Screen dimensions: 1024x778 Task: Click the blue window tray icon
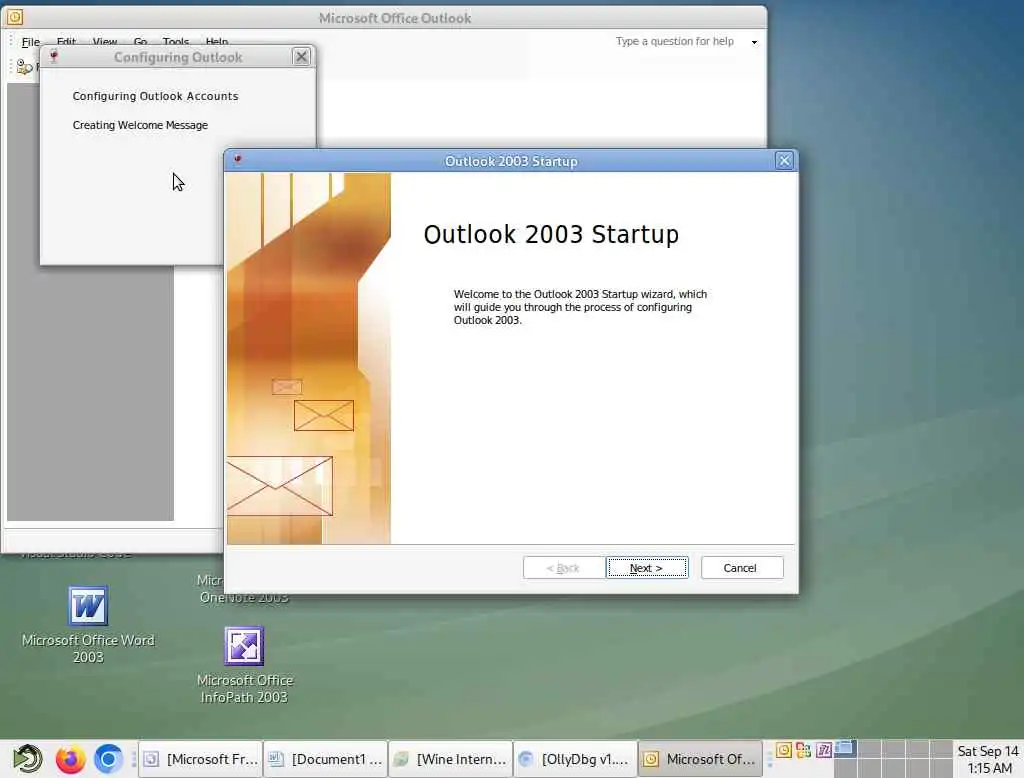click(844, 749)
